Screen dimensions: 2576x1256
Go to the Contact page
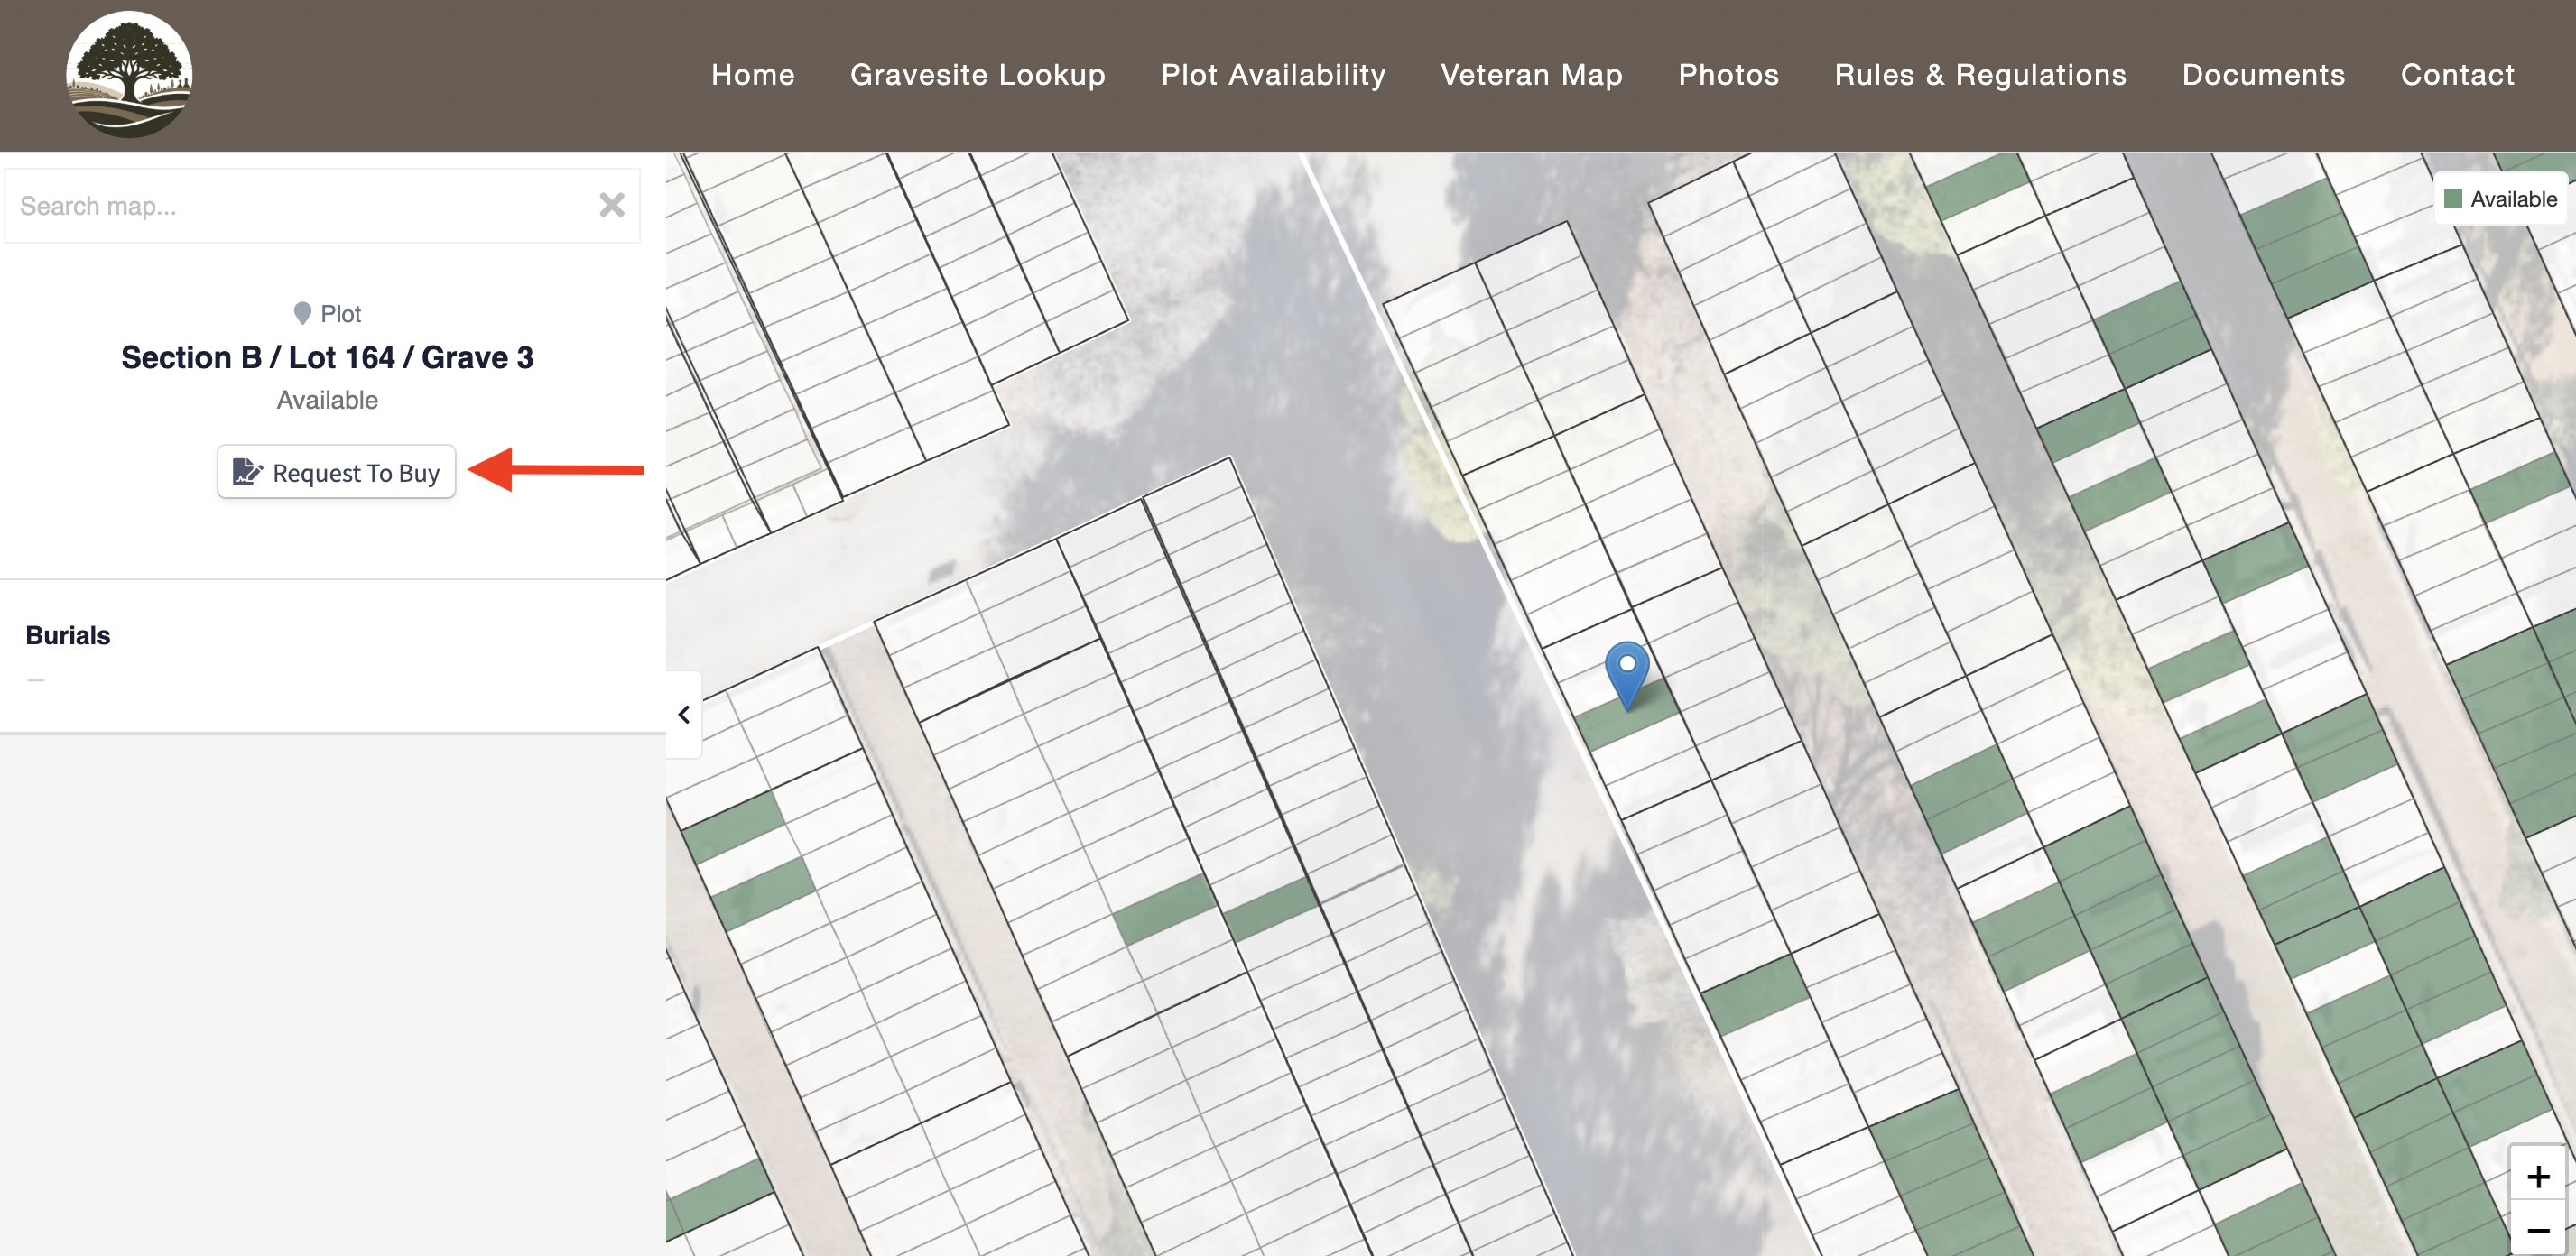[x=2456, y=75]
